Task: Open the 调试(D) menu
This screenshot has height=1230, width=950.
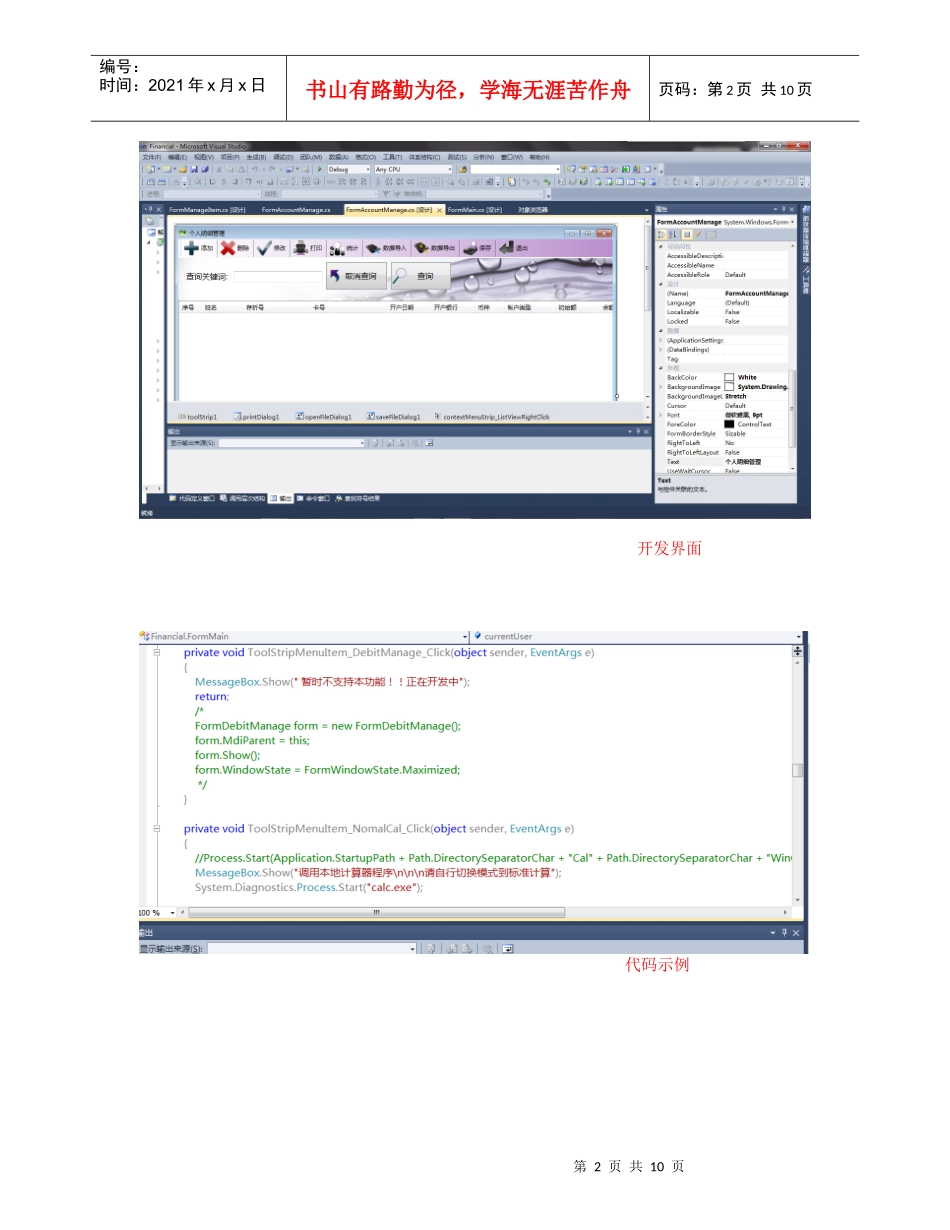Action: coord(284,157)
